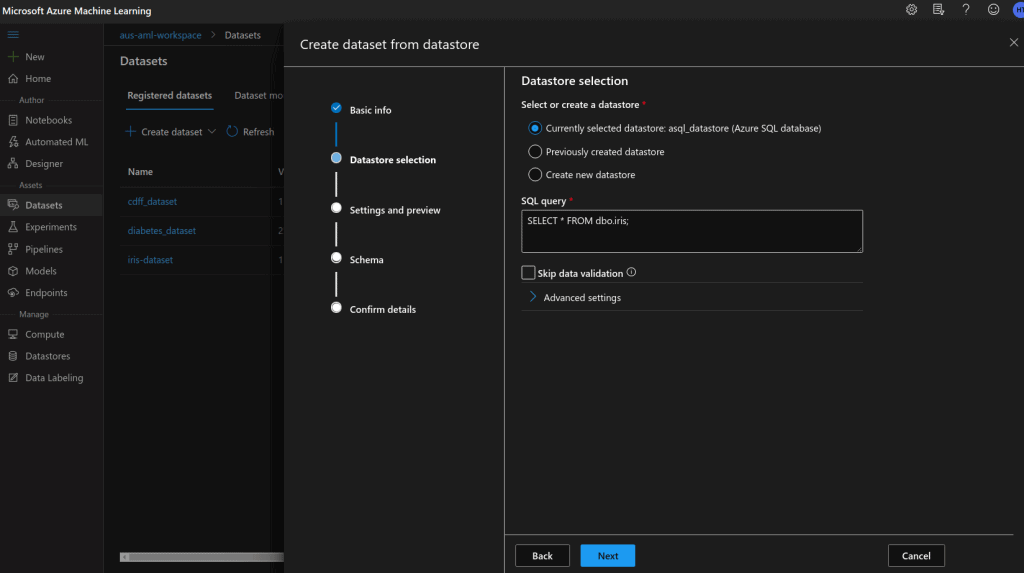Click the Refresh icon in datasets toolbar
The width and height of the screenshot is (1024, 573).
tap(232, 132)
